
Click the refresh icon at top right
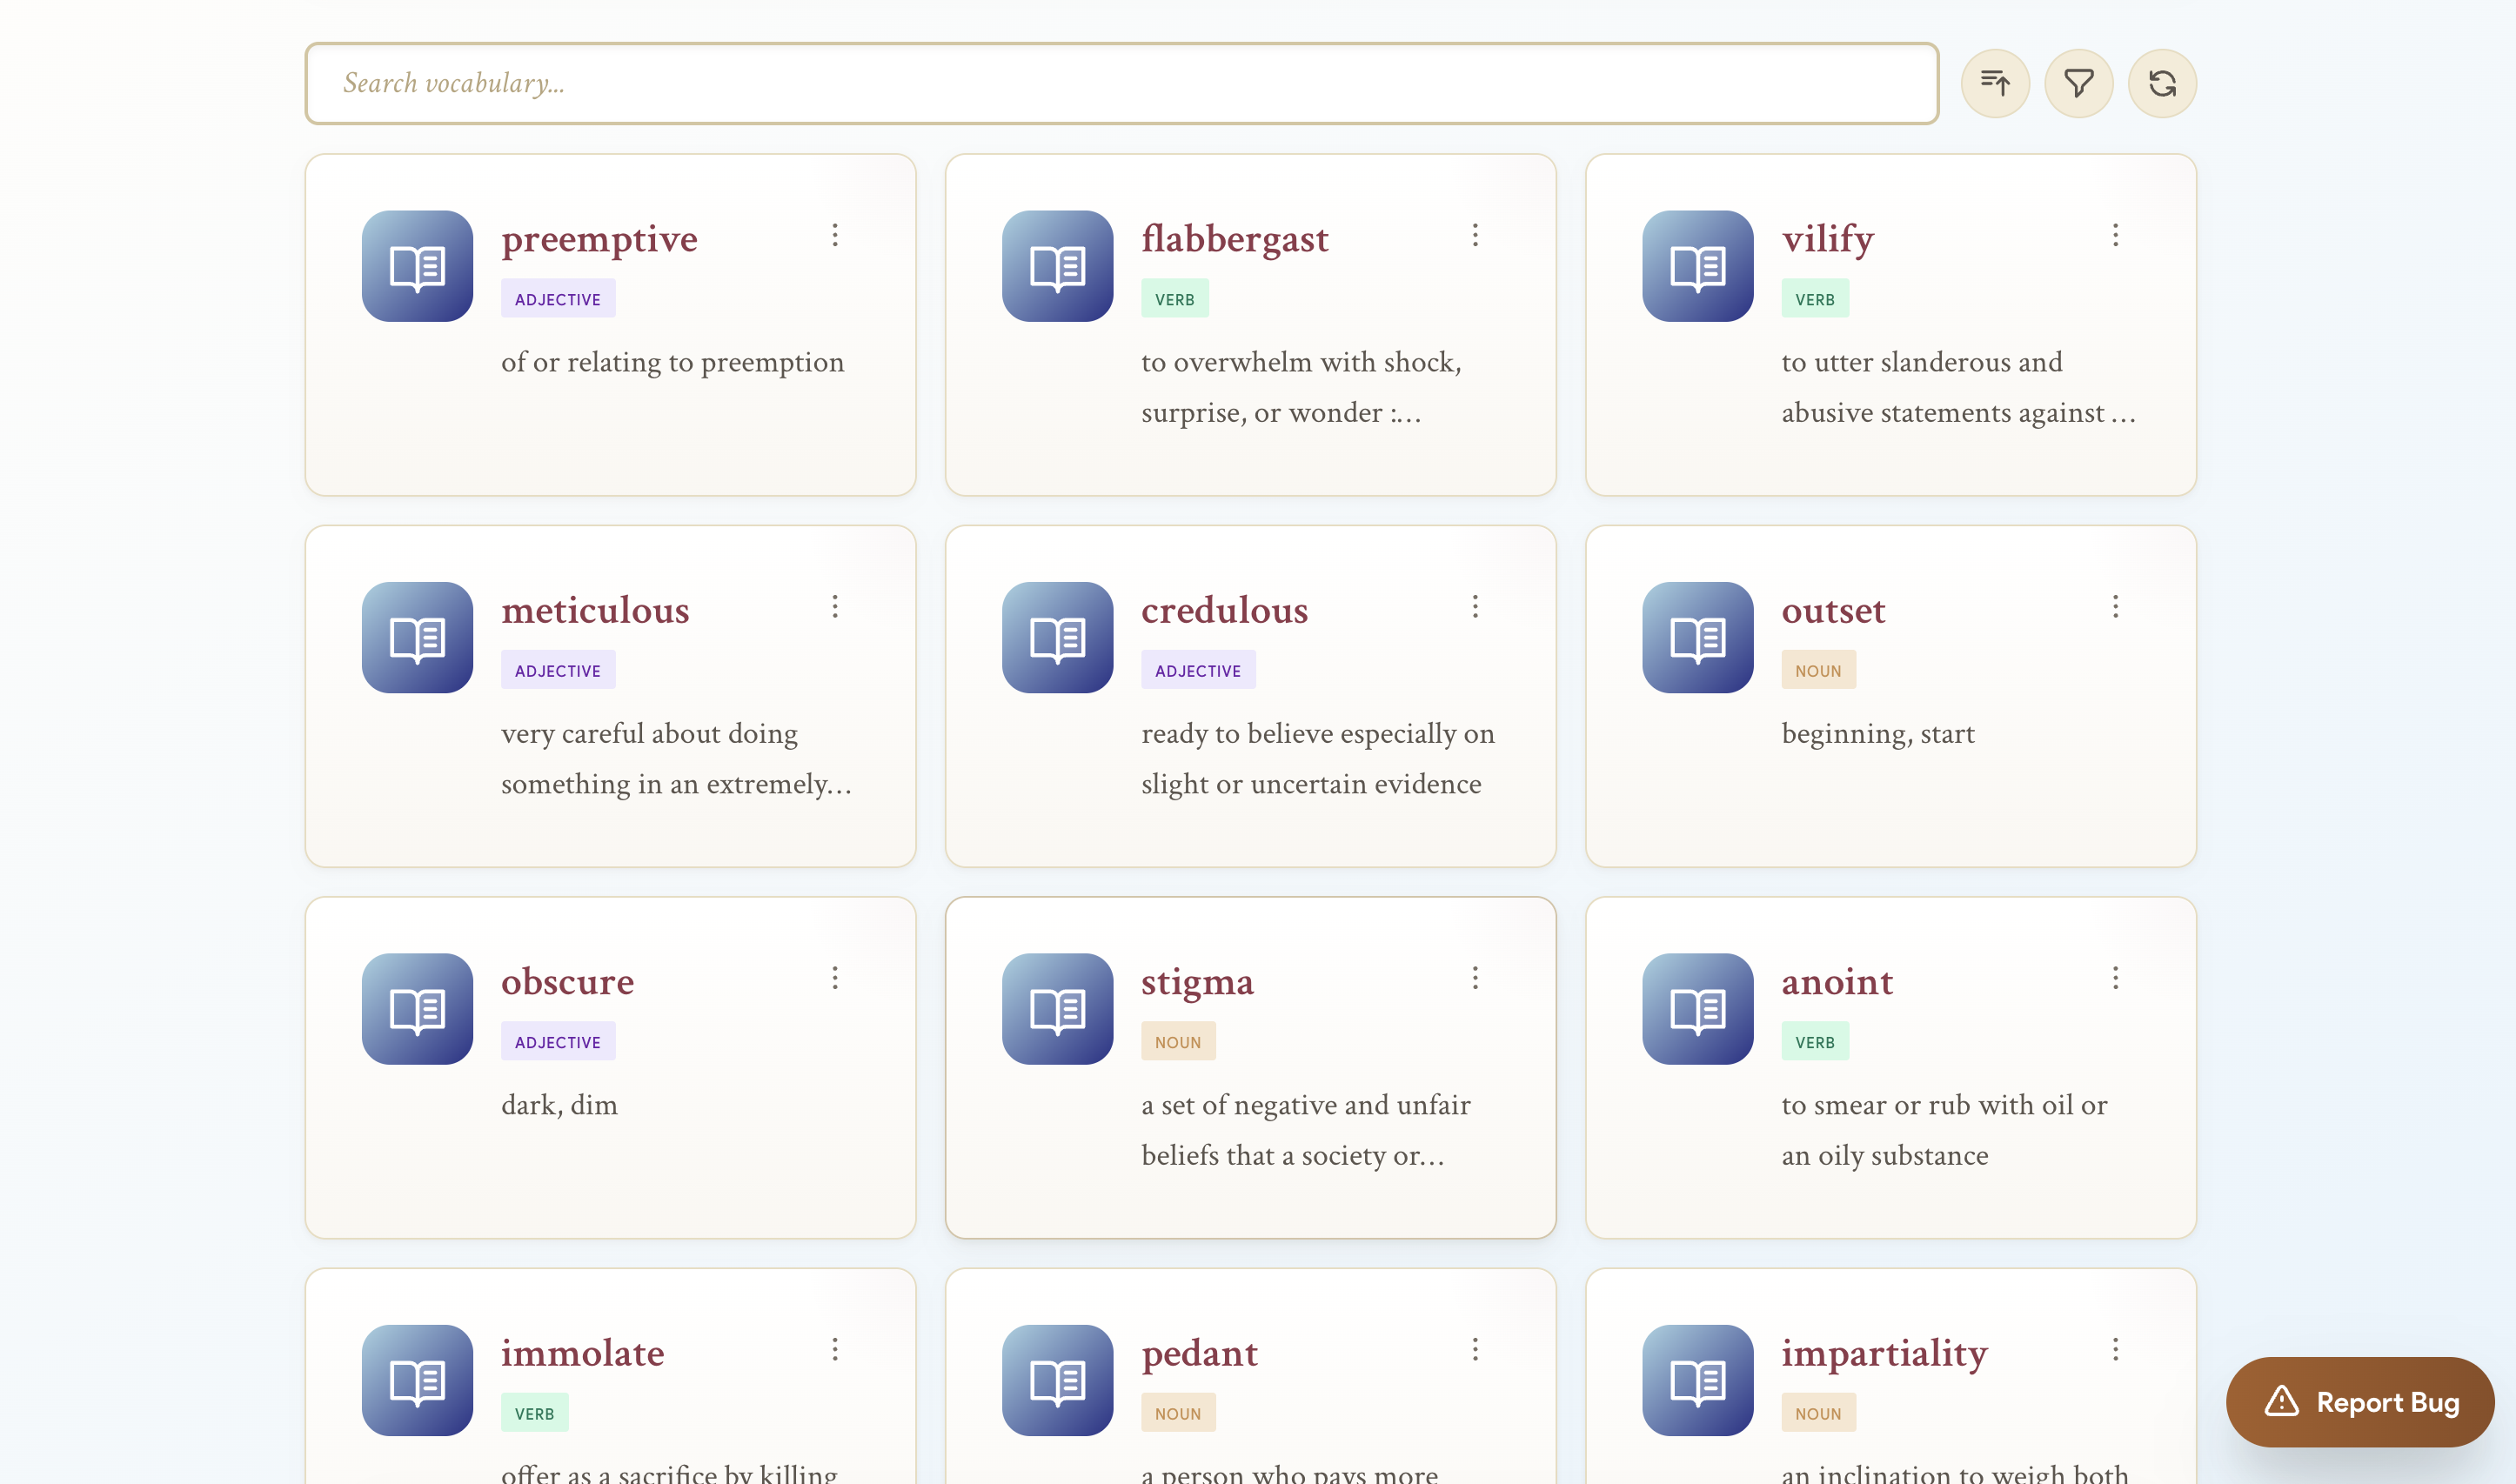click(x=2162, y=83)
